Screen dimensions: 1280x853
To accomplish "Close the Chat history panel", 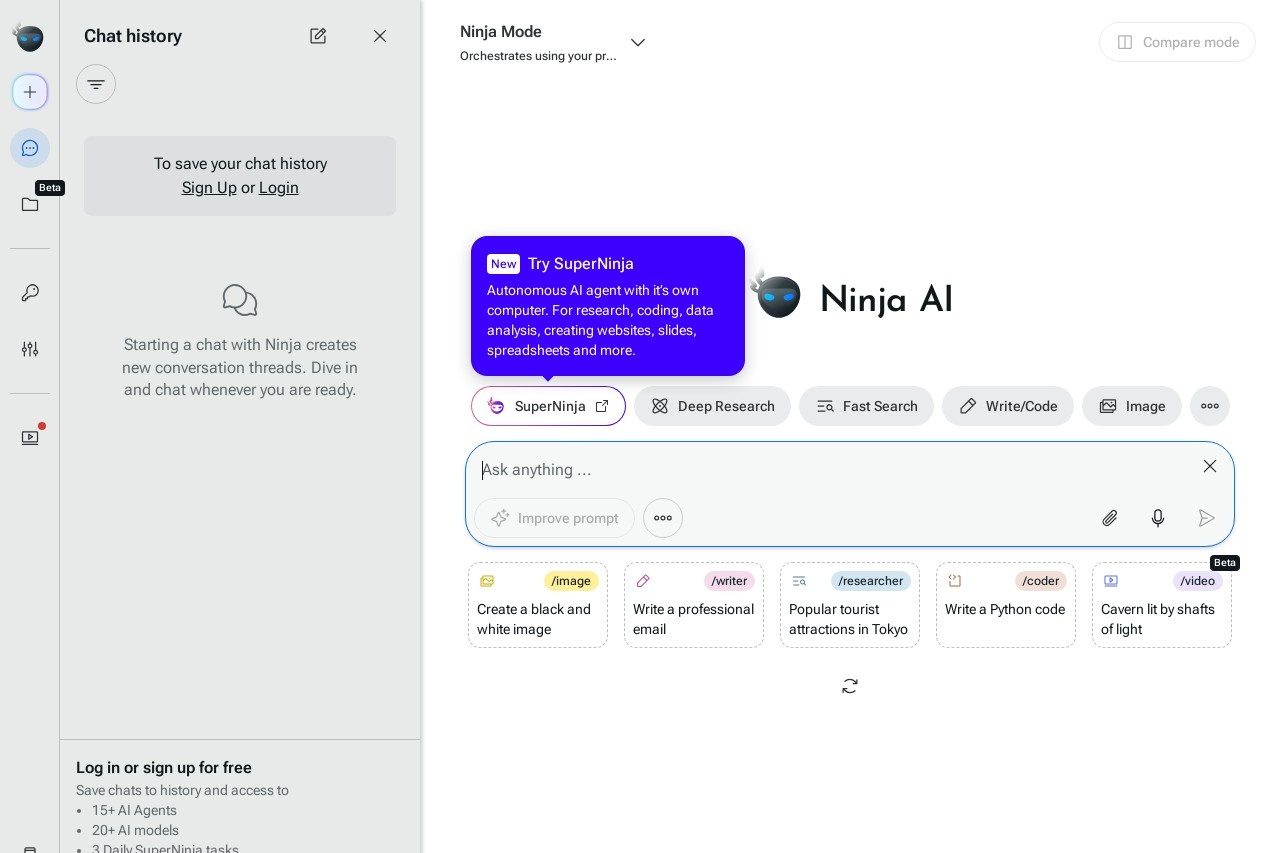I will click(x=380, y=36).
